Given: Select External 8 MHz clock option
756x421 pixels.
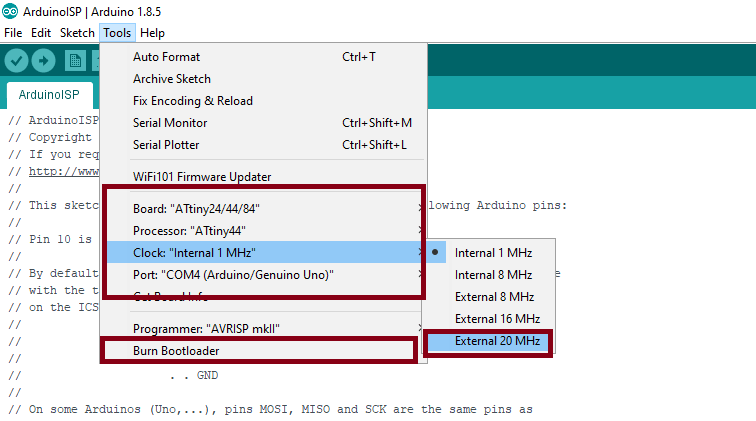Looking at the screenshot, I should click(x=491, y=297).
